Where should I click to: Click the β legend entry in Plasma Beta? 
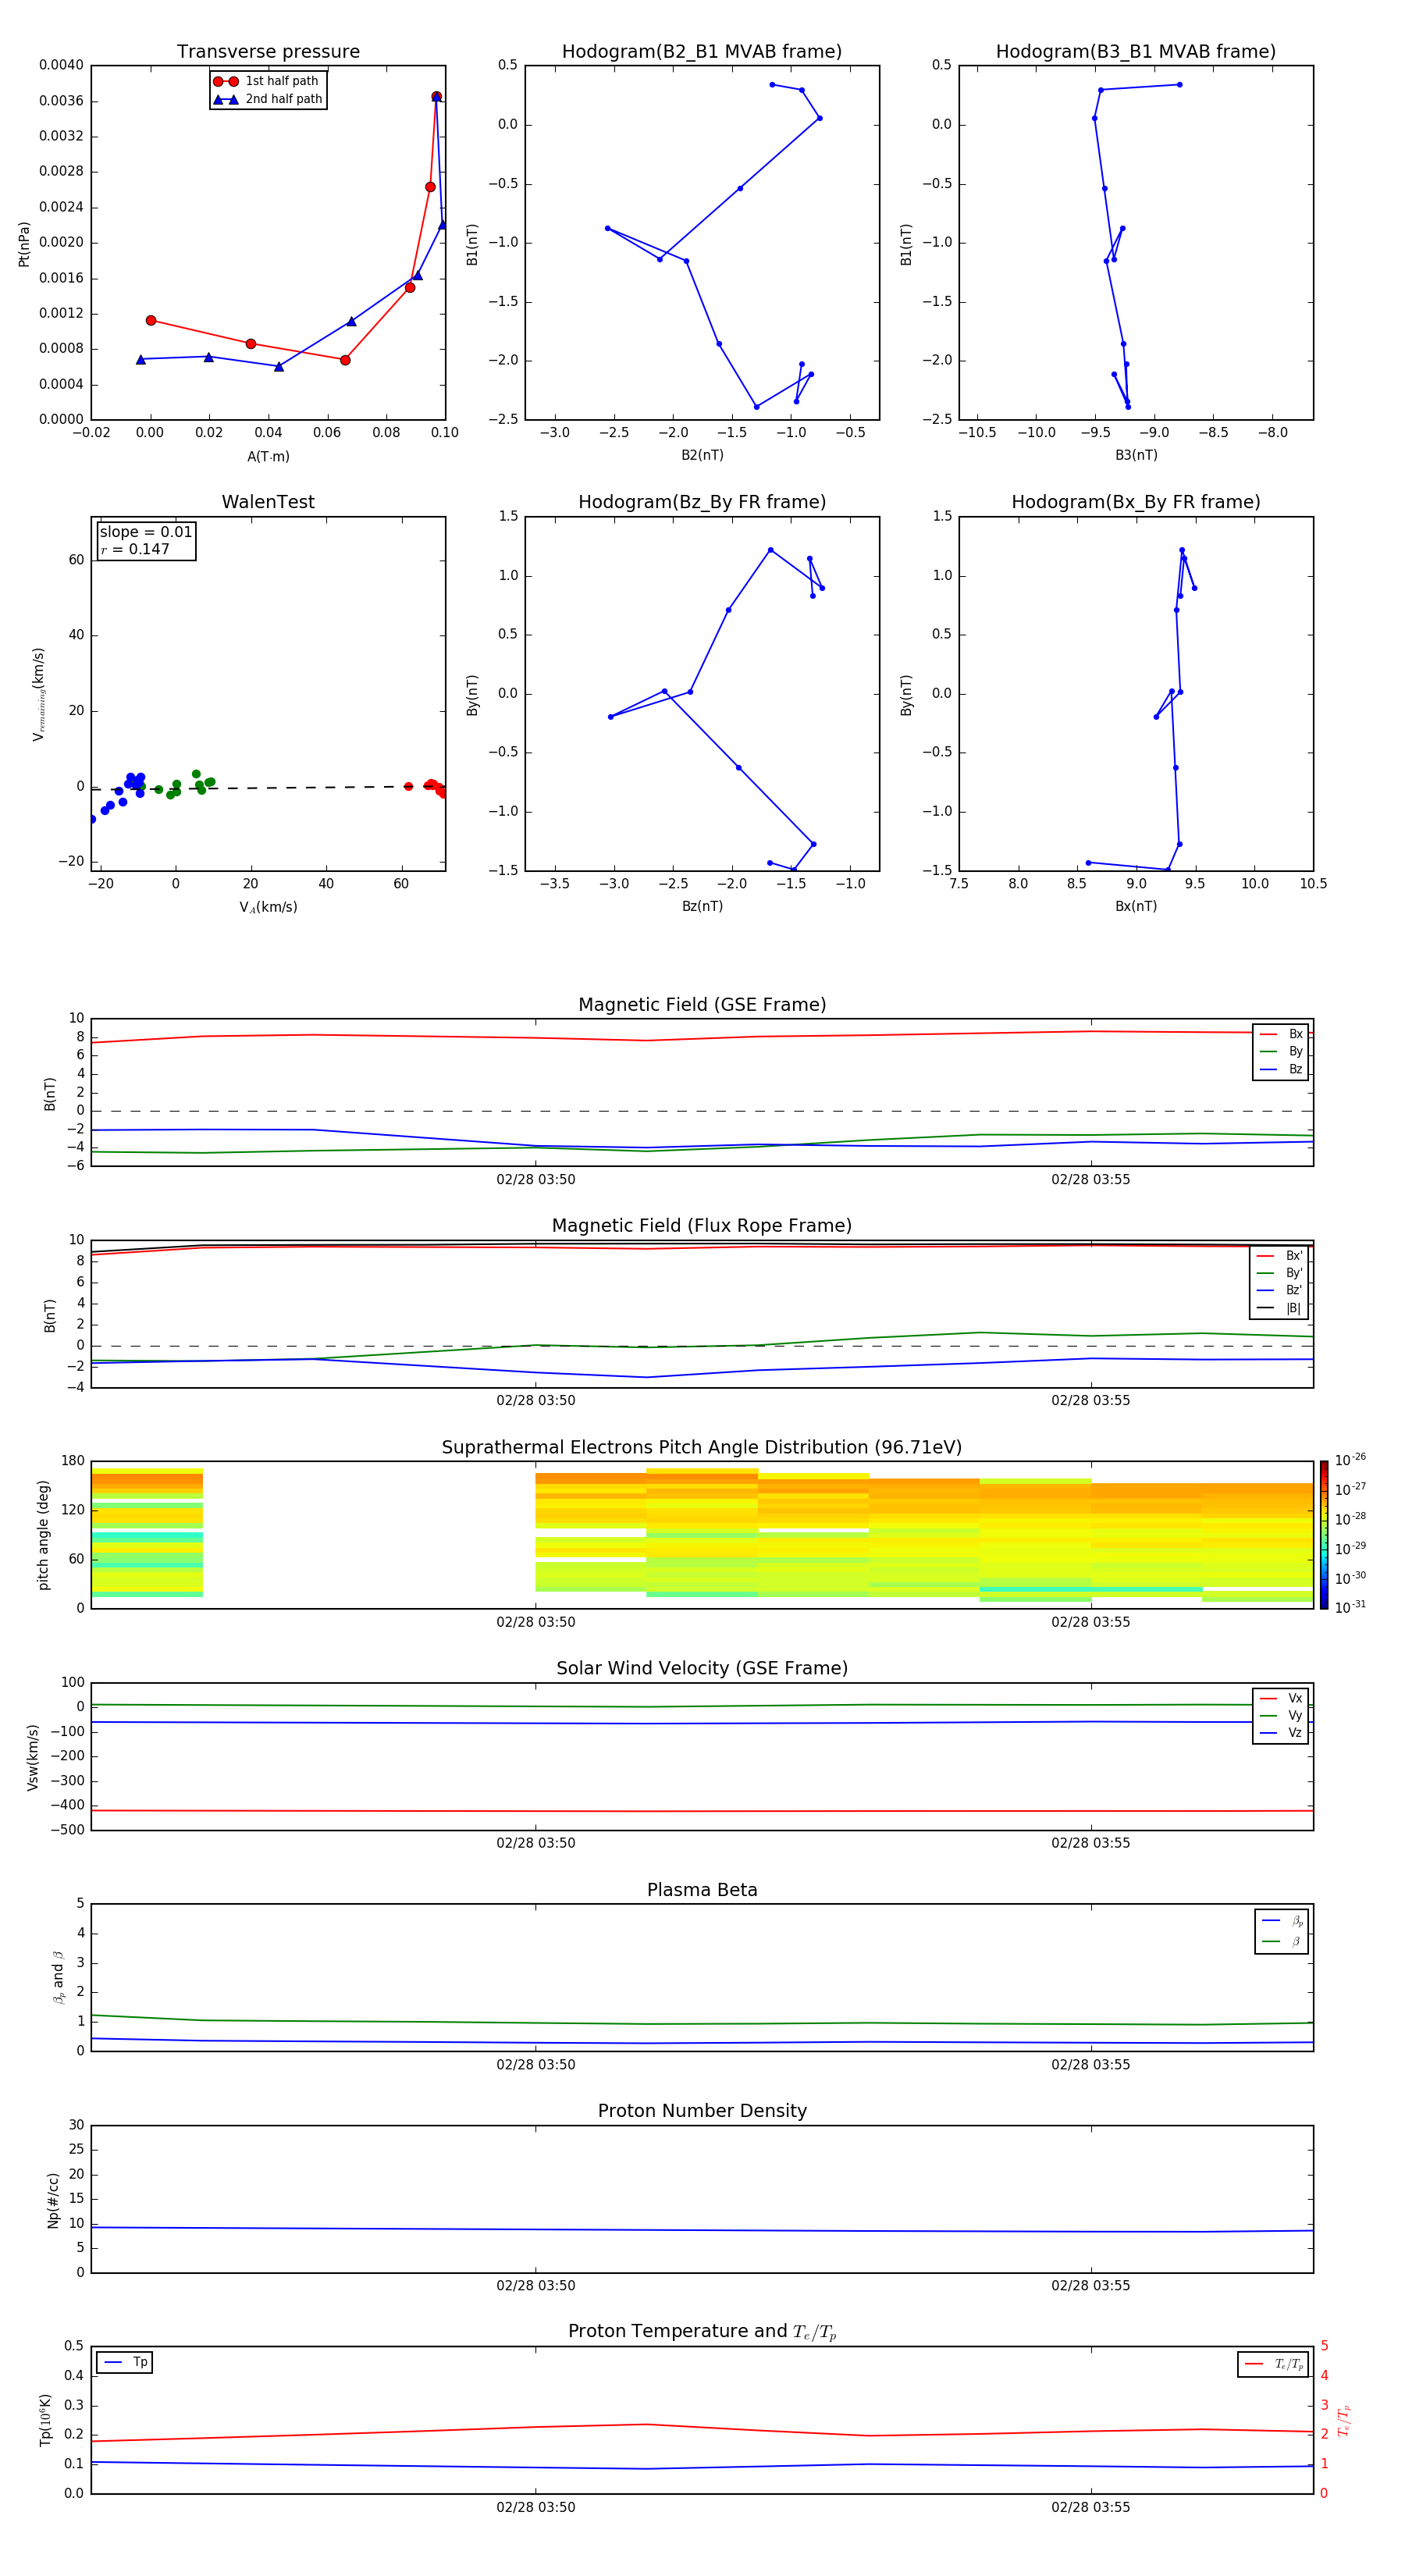[x=1282, y=1941]
